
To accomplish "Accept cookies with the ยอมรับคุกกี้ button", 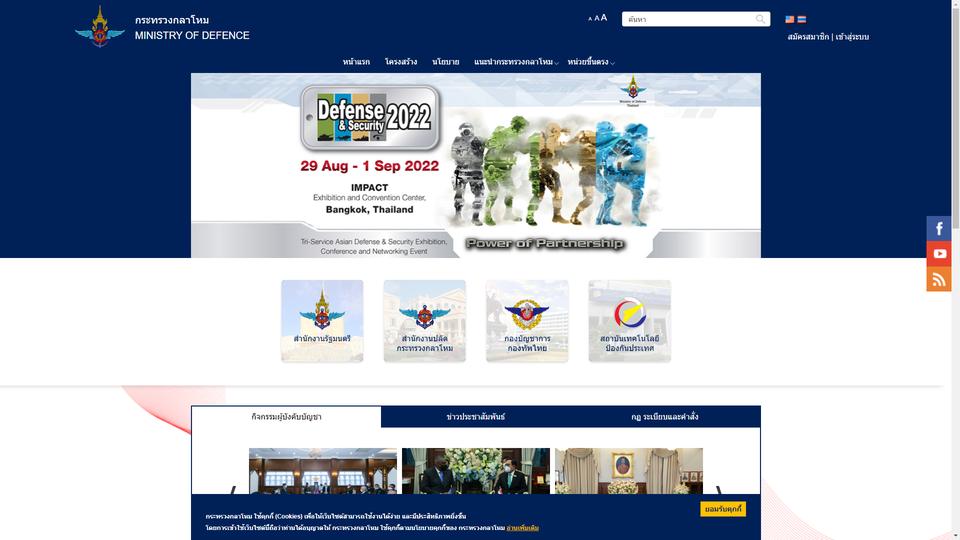I will point(723,509).
